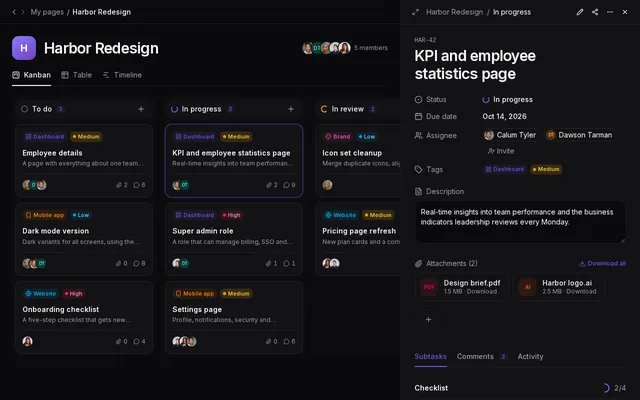Click the 5 members label
This screenshot has height=400, width=640.
pos(371,48)
